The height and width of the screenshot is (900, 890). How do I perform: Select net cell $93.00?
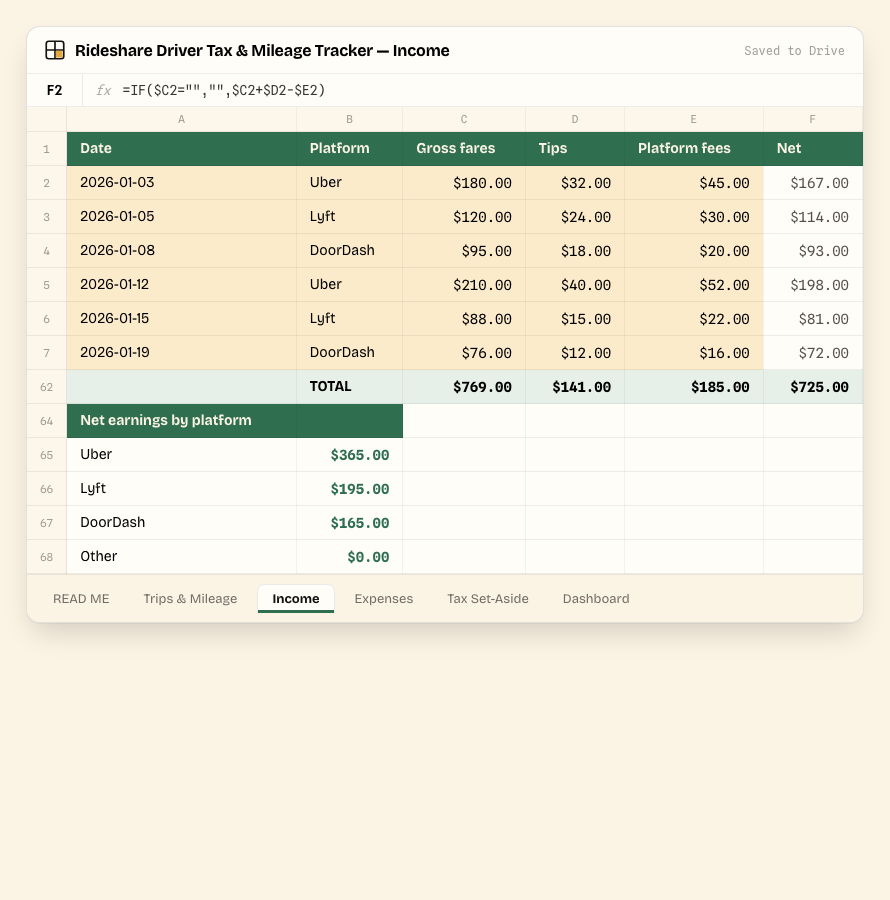813,251
